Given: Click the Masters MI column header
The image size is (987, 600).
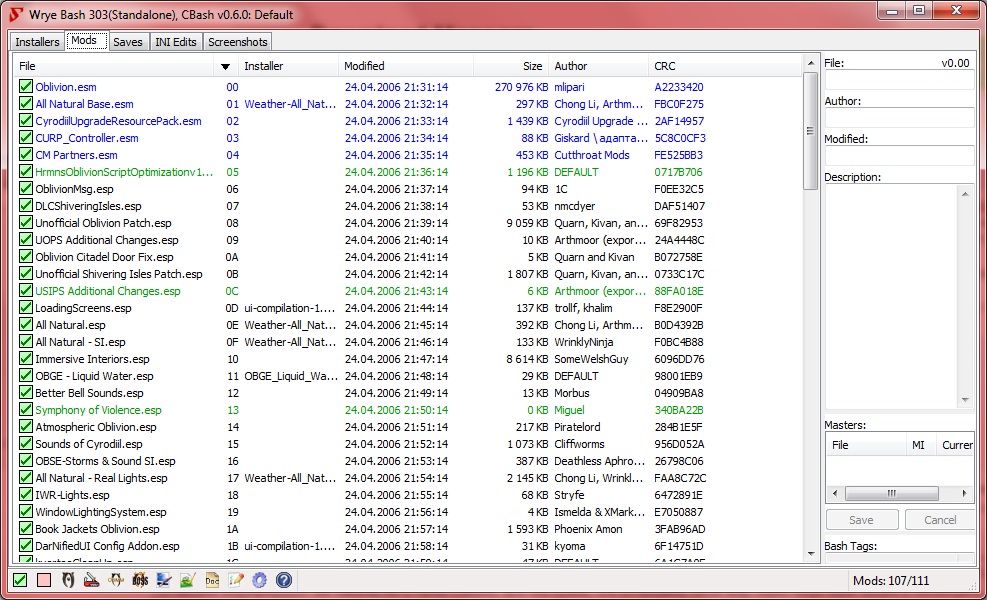Looking at the screenshot, I should [921, 444].
